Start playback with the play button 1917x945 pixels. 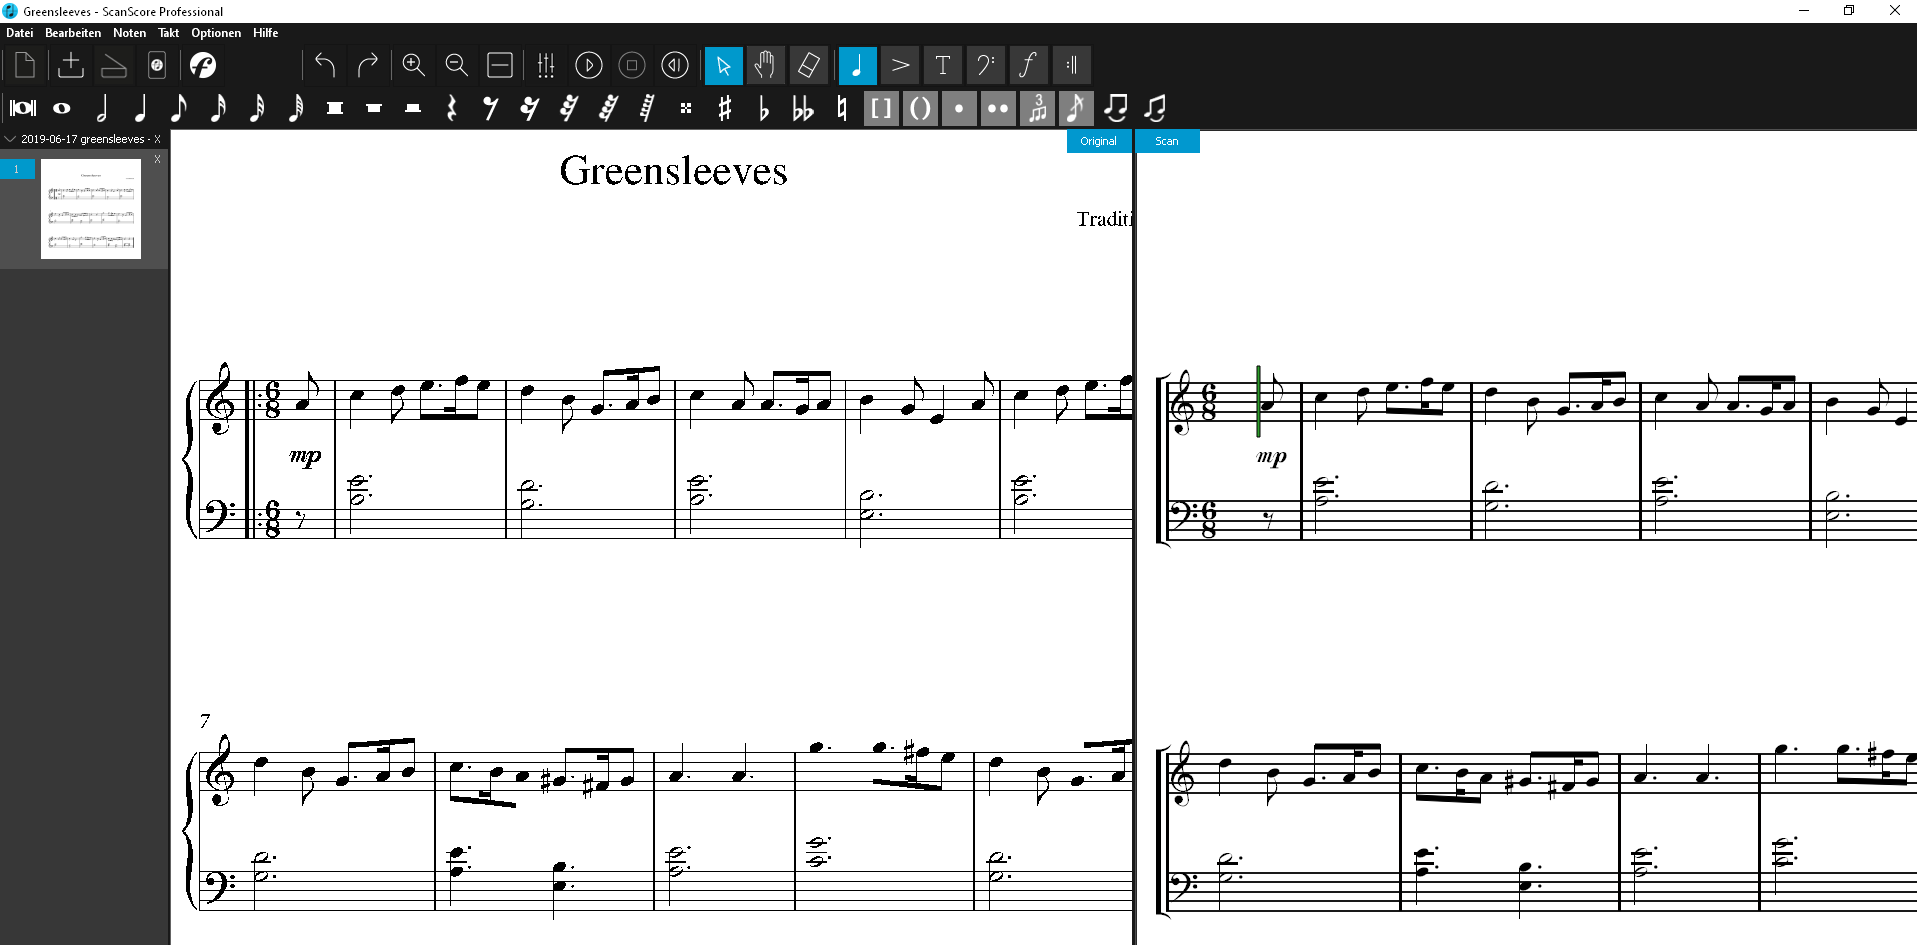[x=588, y=65]
